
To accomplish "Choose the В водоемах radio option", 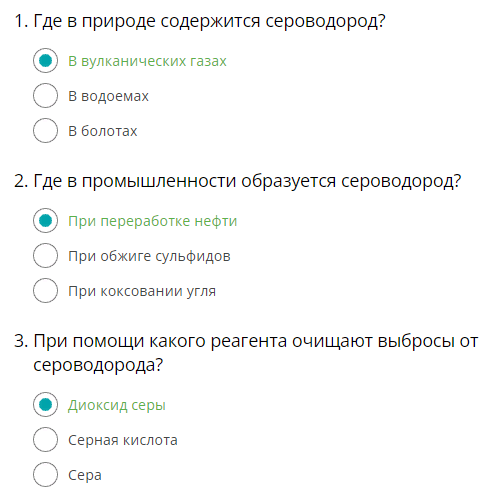I will point(45,96).
